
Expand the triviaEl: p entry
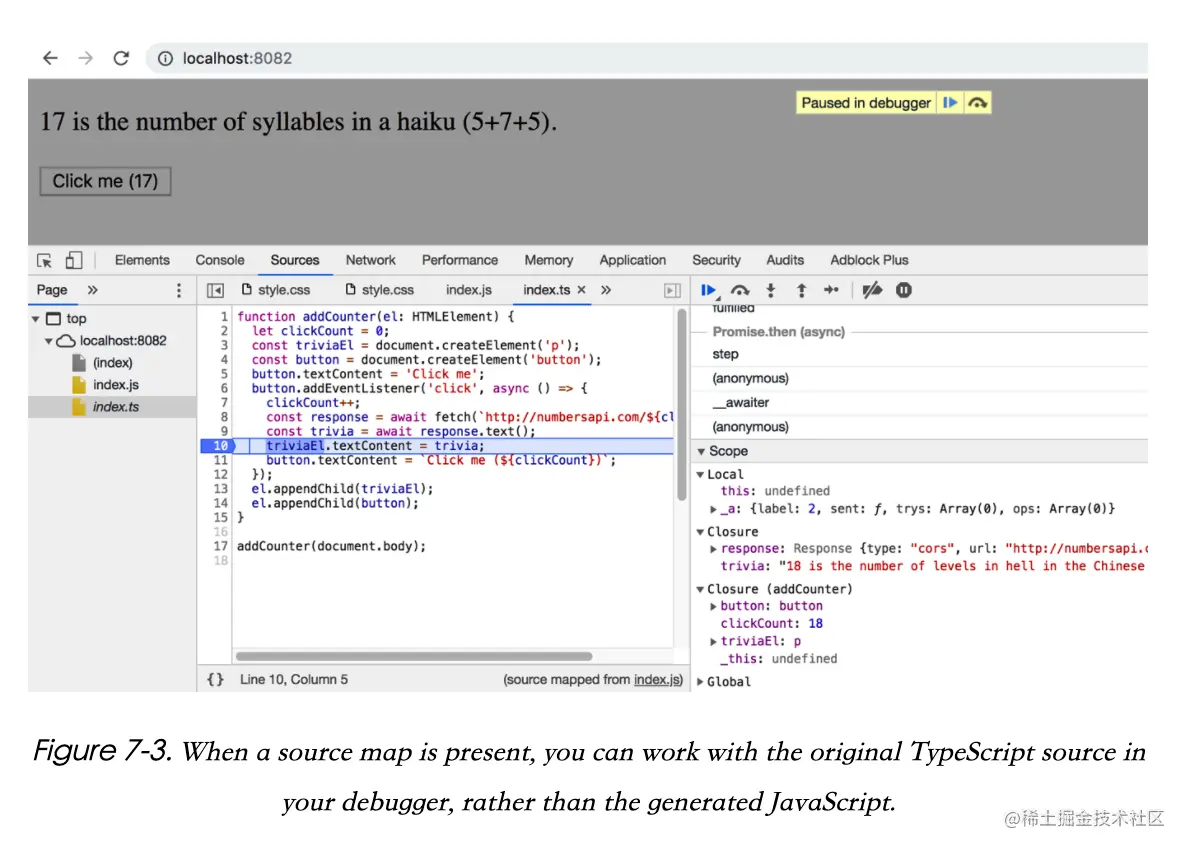coord(713,641)
